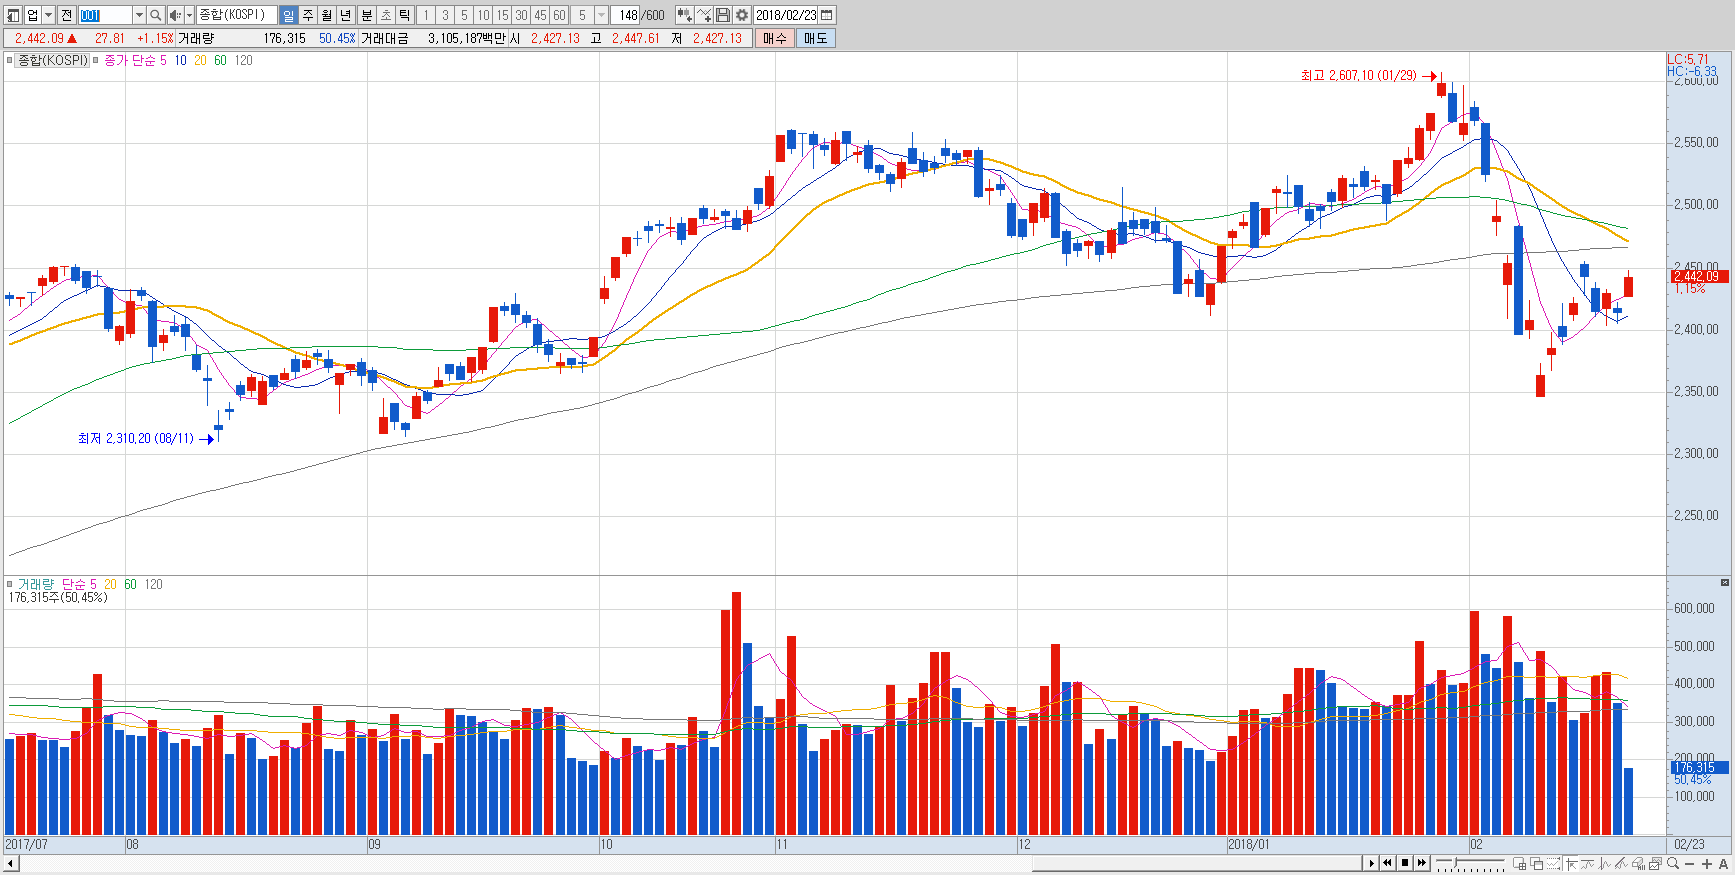Open the 업 market type dropdown arrow

point(48,15)
